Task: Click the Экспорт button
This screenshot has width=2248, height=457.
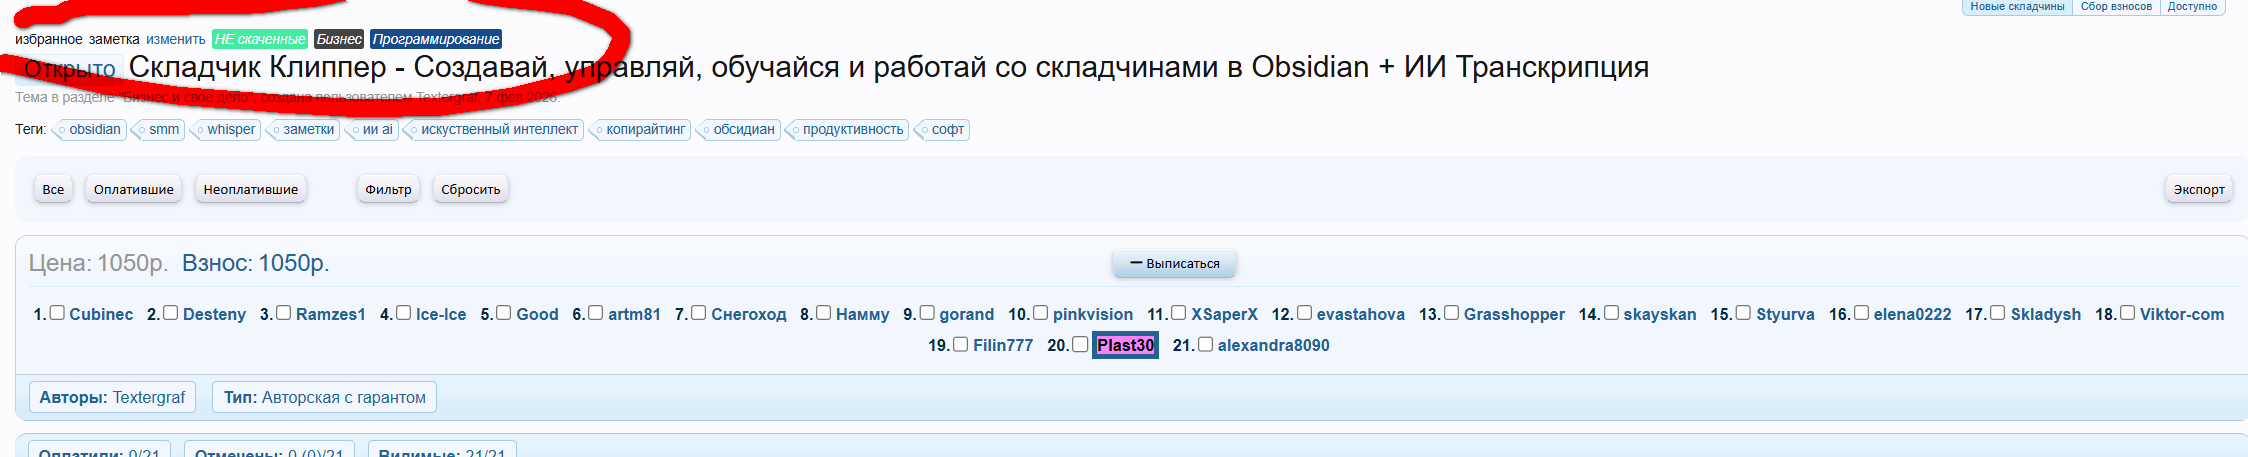Action: tap(2199, 190)
